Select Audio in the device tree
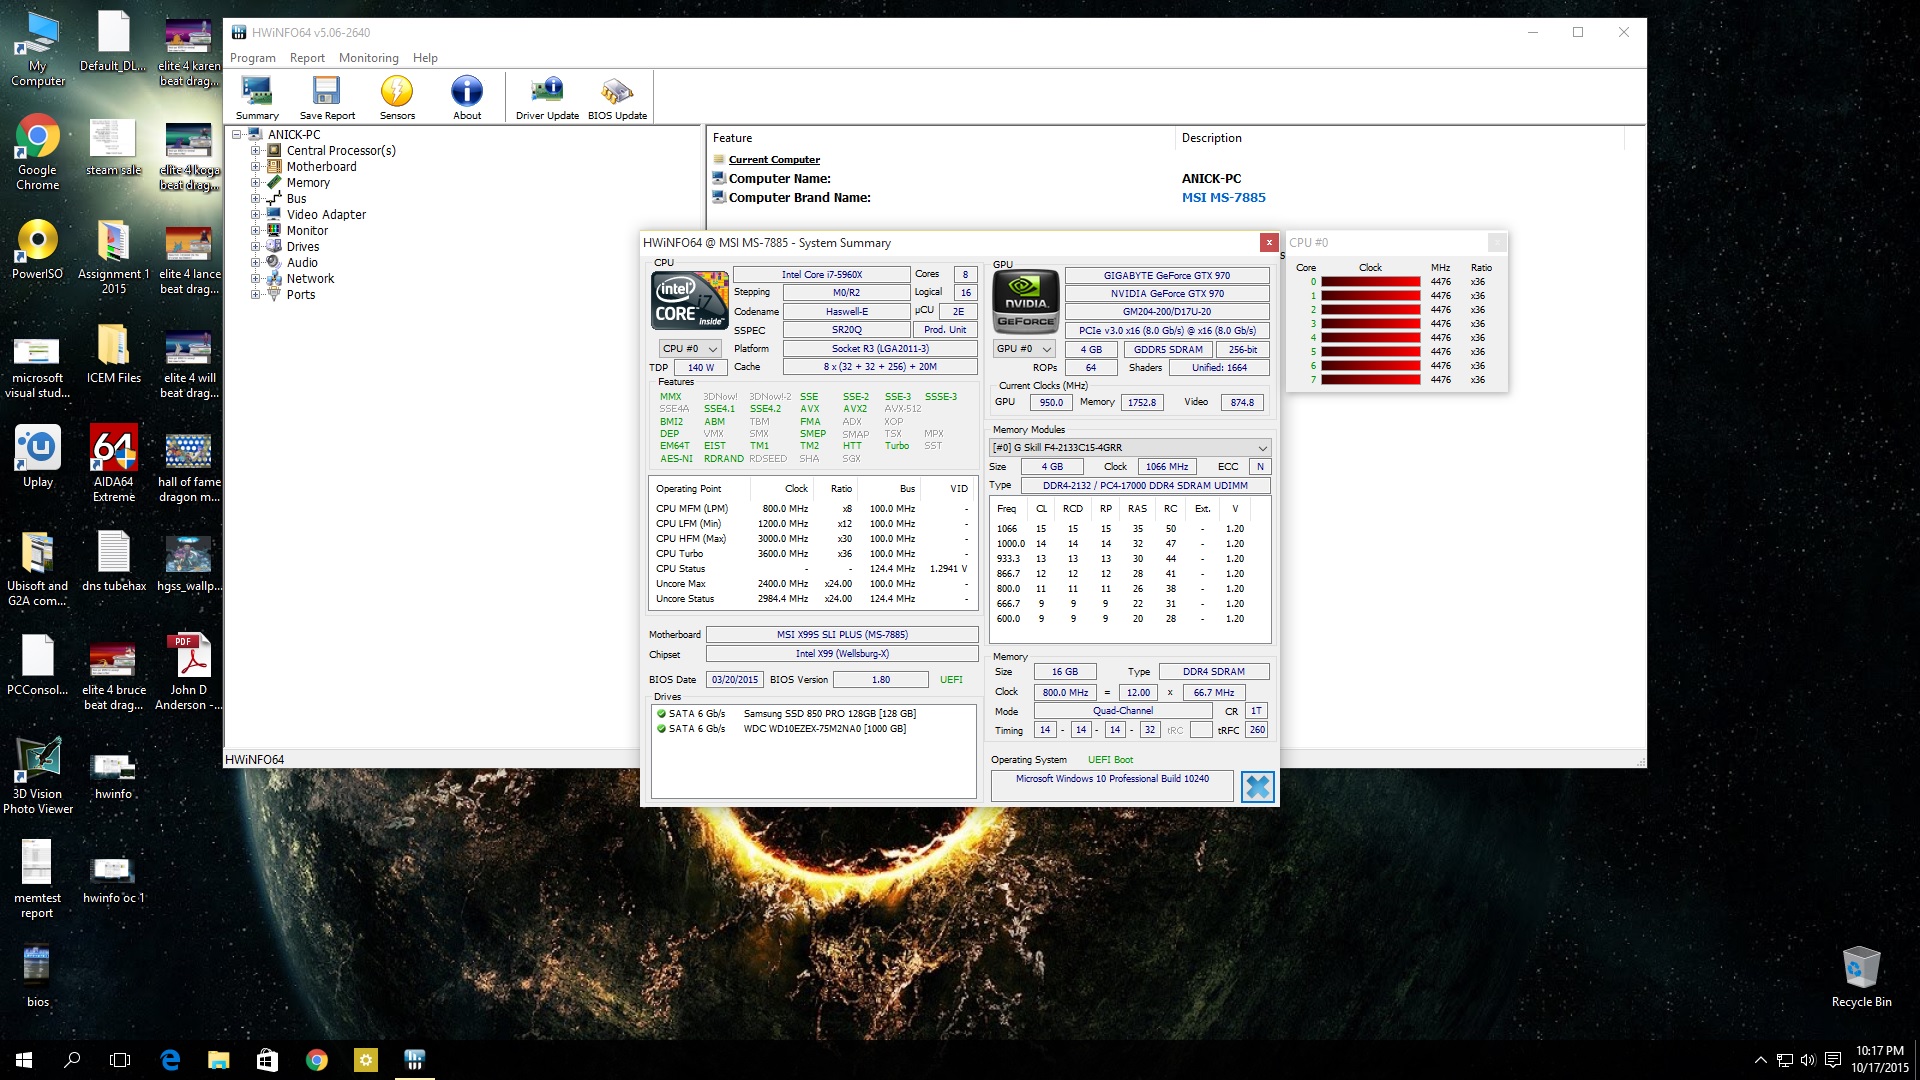1920x1080 pixels. [x=302, y=263]
